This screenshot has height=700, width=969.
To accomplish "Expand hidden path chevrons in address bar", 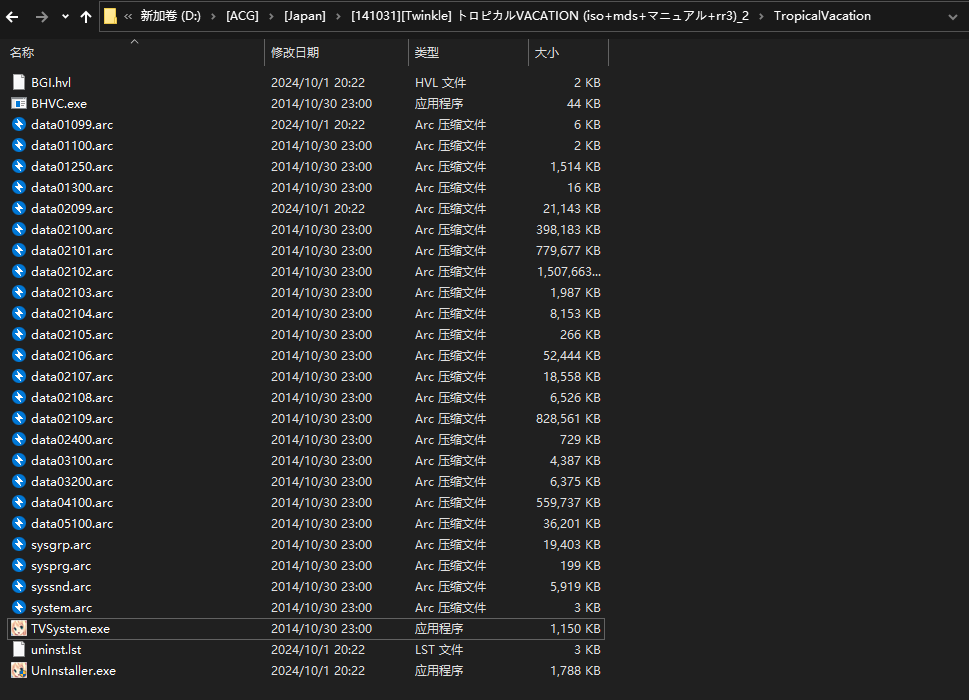I will pos(128,17).
